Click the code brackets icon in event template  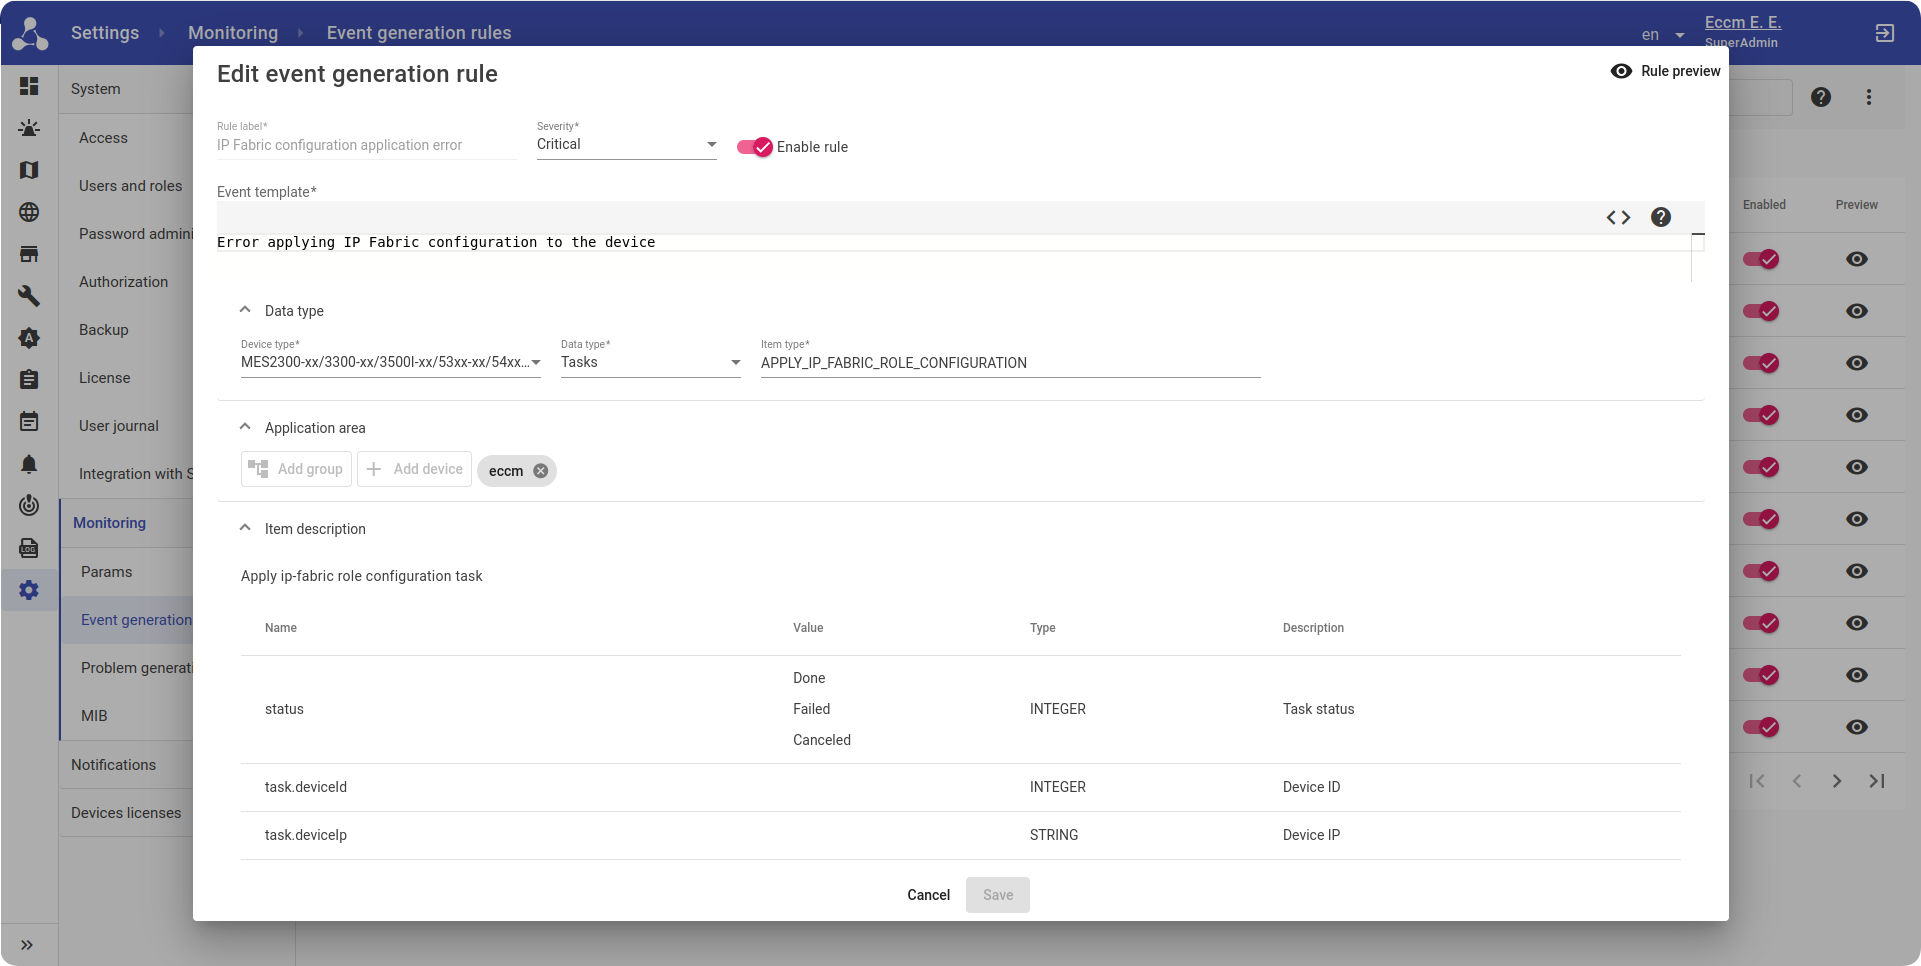[1618, 218]
